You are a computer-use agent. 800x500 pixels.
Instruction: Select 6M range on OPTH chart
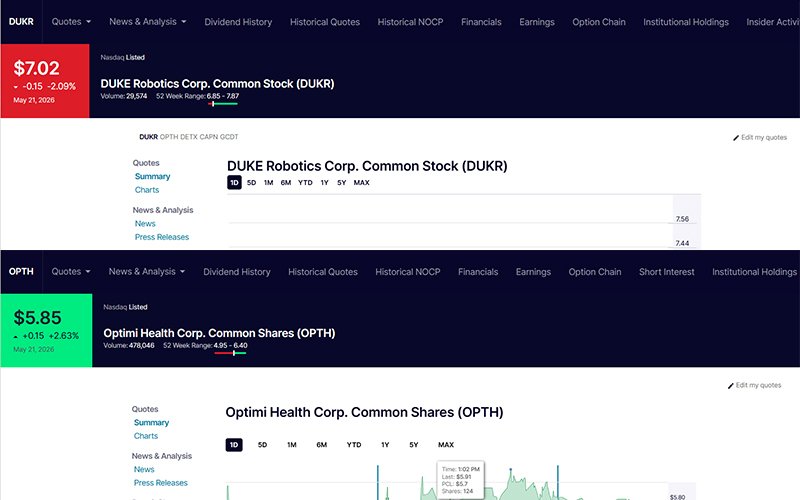pos(321,445)
